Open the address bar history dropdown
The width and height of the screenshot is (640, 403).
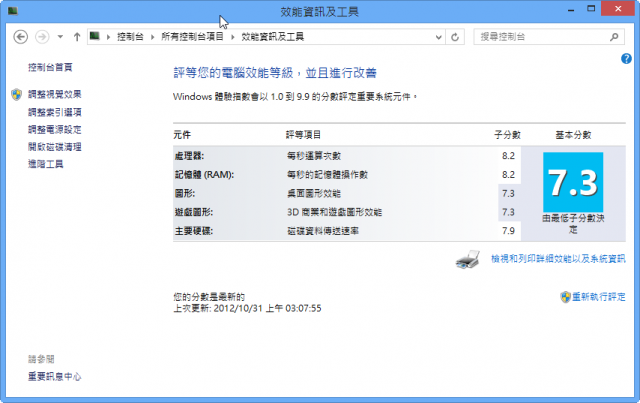pyautogui.click(x=438, y=37)
